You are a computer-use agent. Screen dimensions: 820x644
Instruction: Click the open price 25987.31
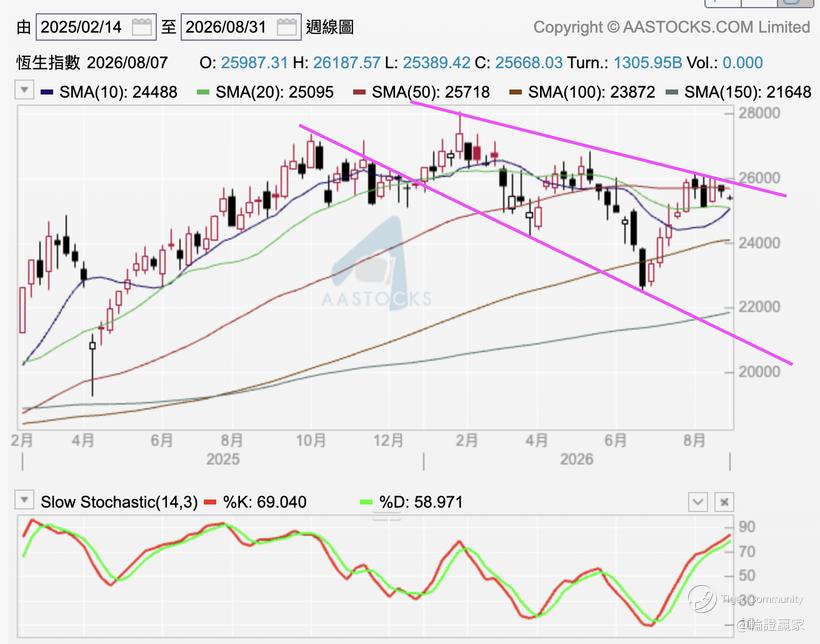click(254, 63)
